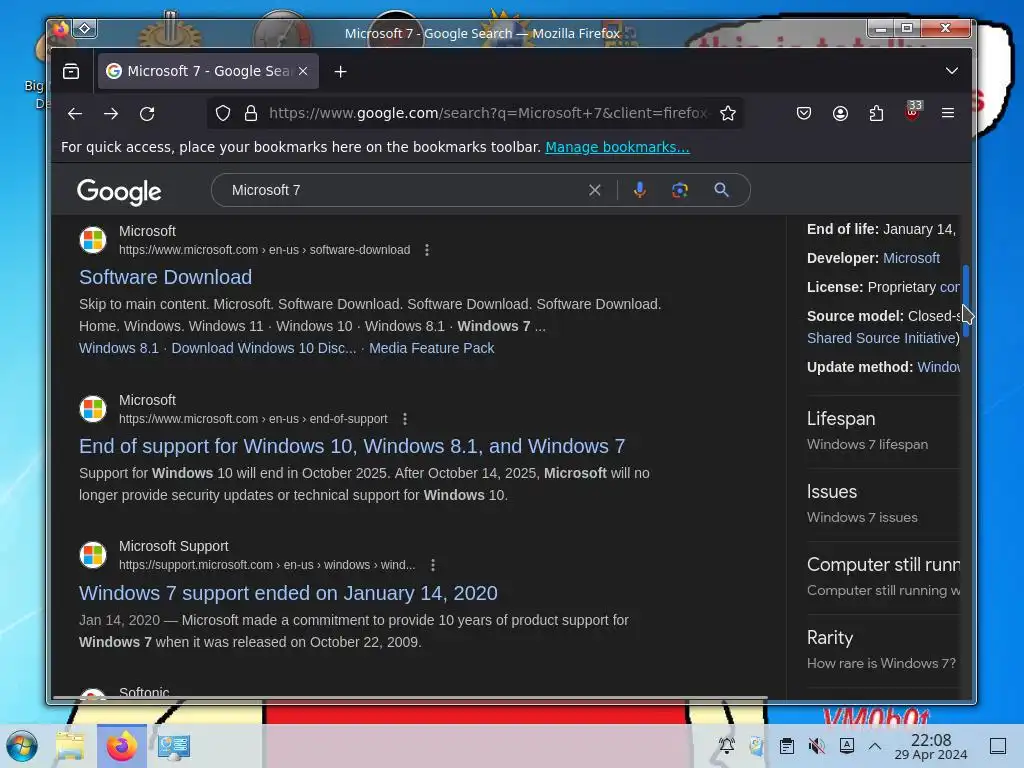Clear the Google search query
1024x768 pixels.
coord(594,190)
